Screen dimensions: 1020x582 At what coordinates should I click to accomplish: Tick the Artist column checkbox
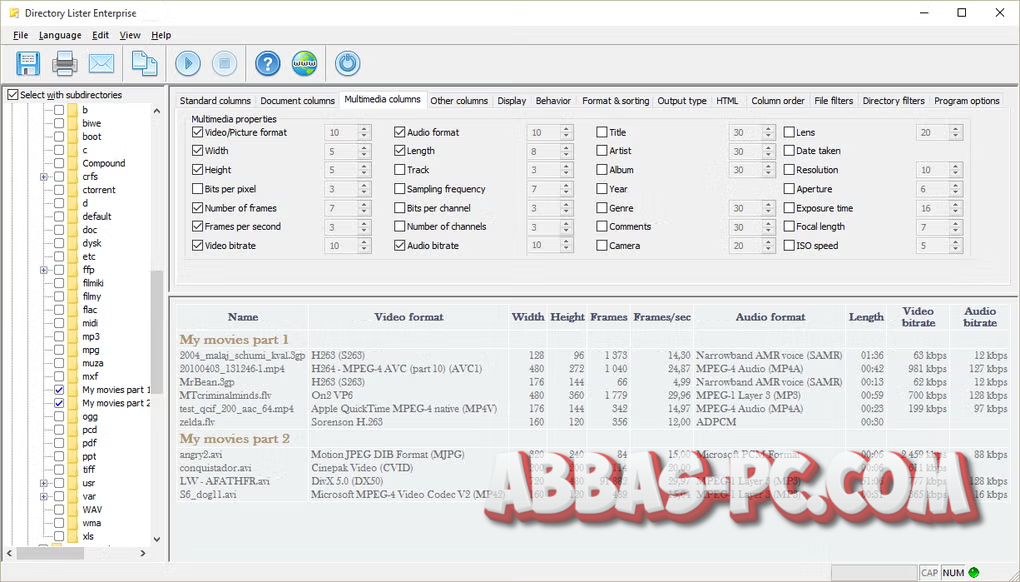pyautogui.click(x=602, y=151)
